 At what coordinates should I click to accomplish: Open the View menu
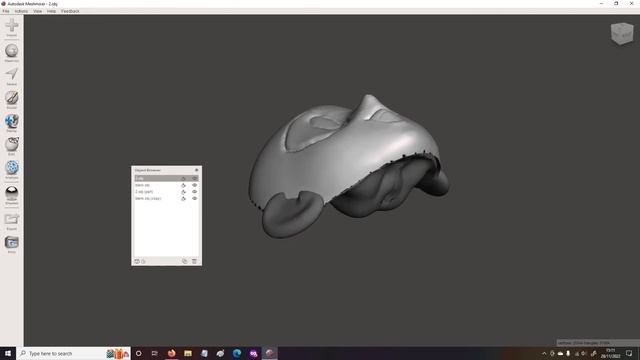(x=38, y=11)
